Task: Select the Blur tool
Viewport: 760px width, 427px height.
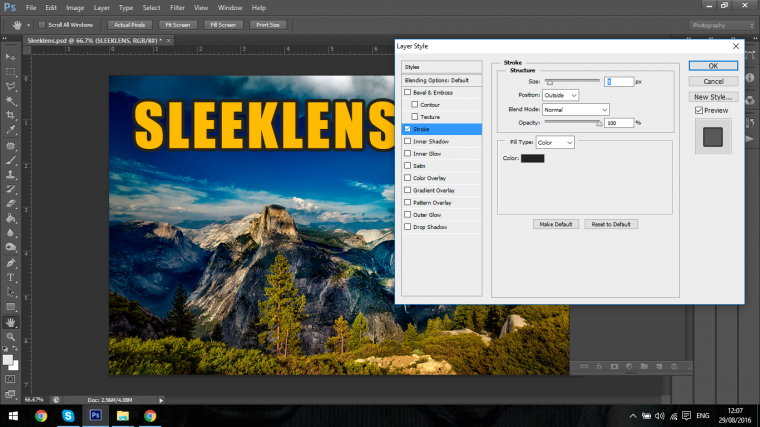Action: [10, 233]
